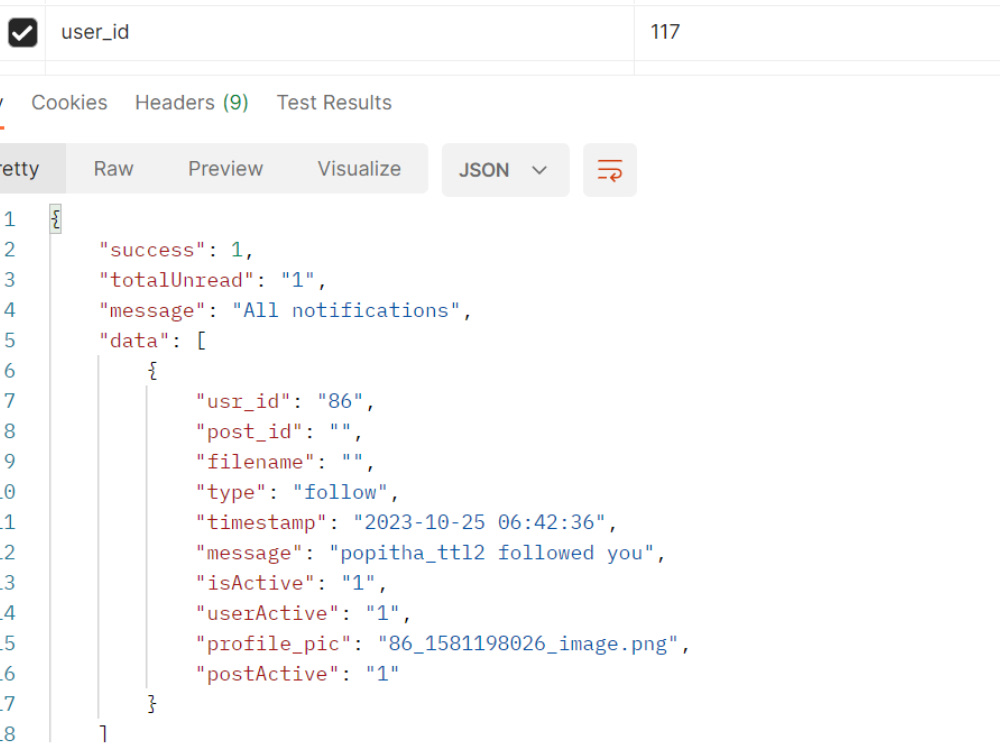Click the "postActive" key
1000x750 pixels.
[x=267, y=674]
